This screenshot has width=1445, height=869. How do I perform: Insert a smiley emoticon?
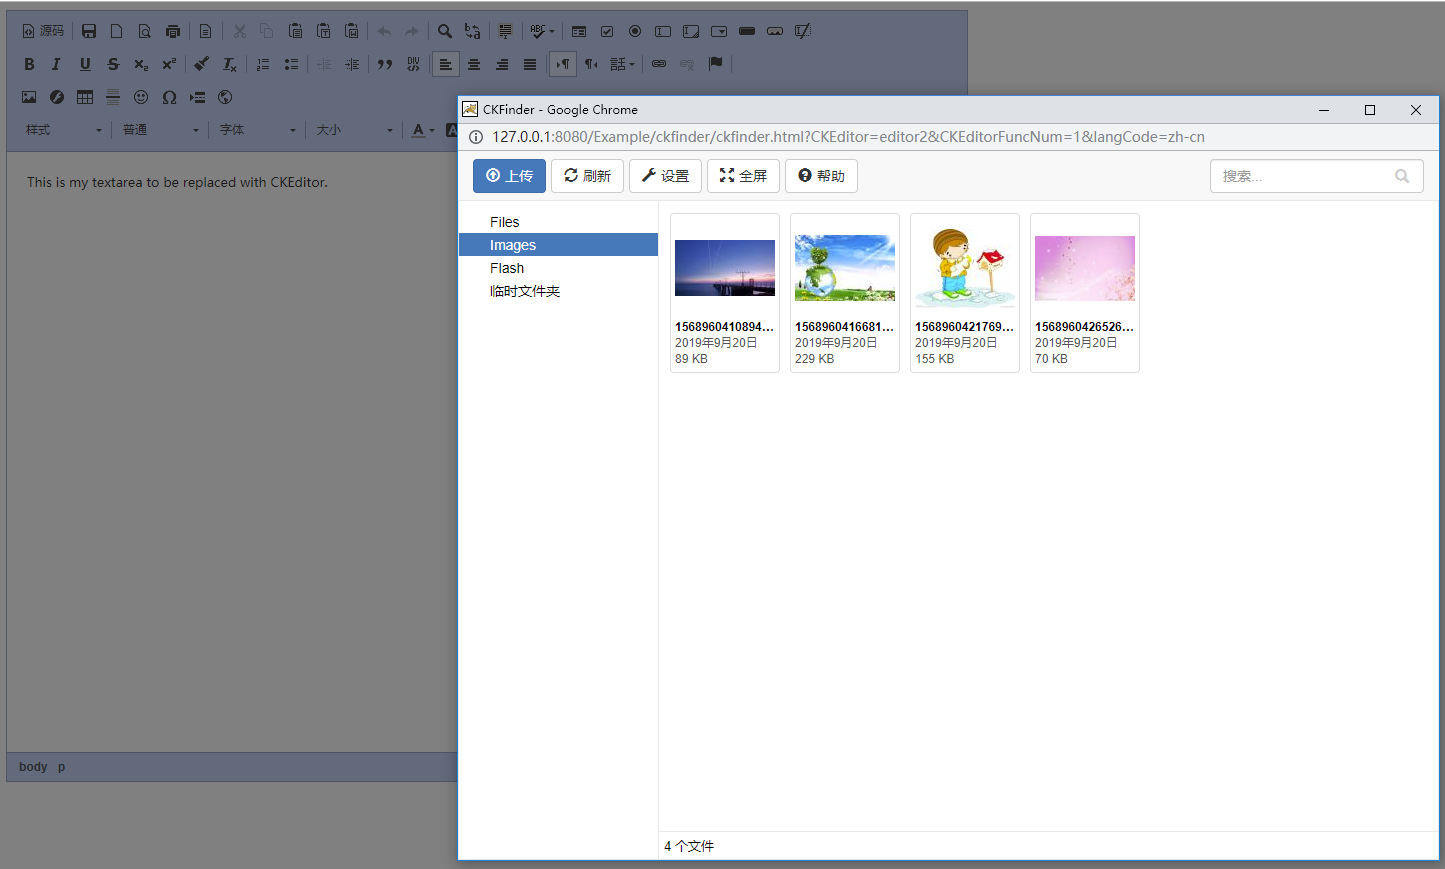(x=141, y=96)
